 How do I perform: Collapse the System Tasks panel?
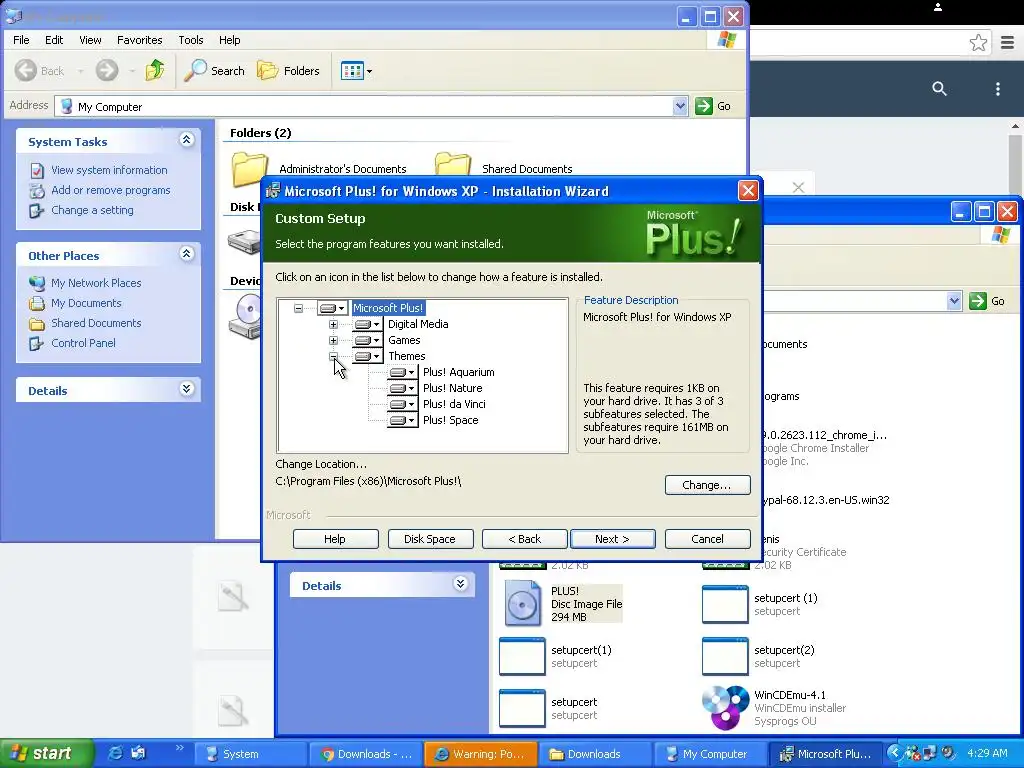[x=187, y=140]
